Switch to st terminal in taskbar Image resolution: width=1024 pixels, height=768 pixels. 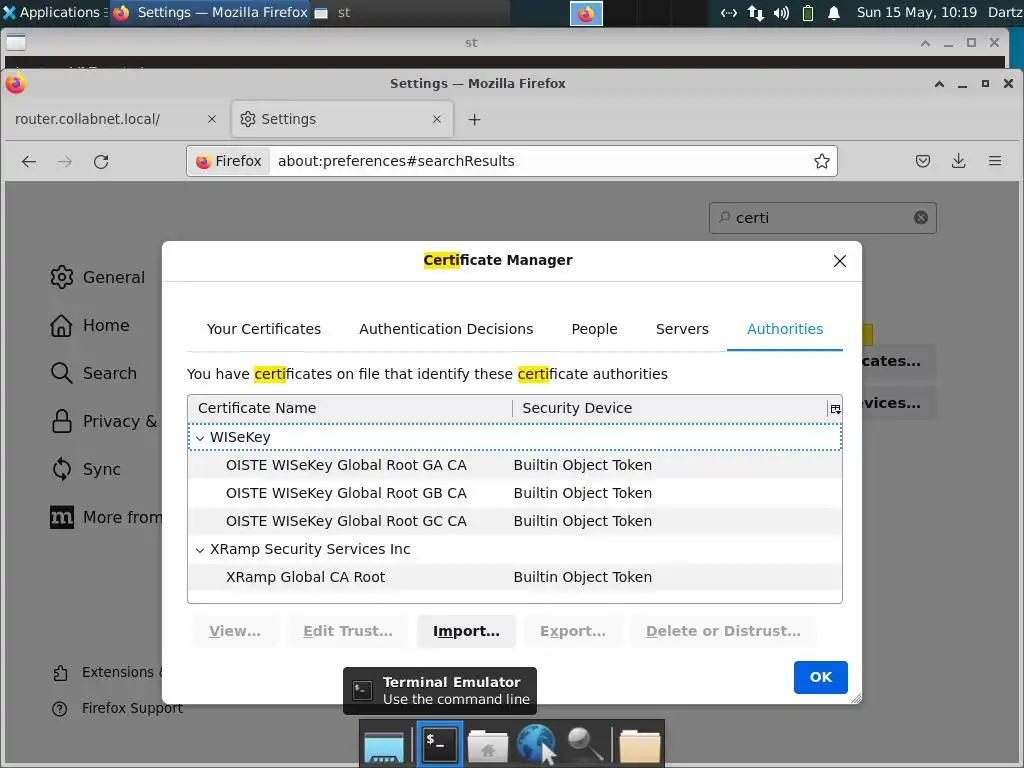coord(410,12)
